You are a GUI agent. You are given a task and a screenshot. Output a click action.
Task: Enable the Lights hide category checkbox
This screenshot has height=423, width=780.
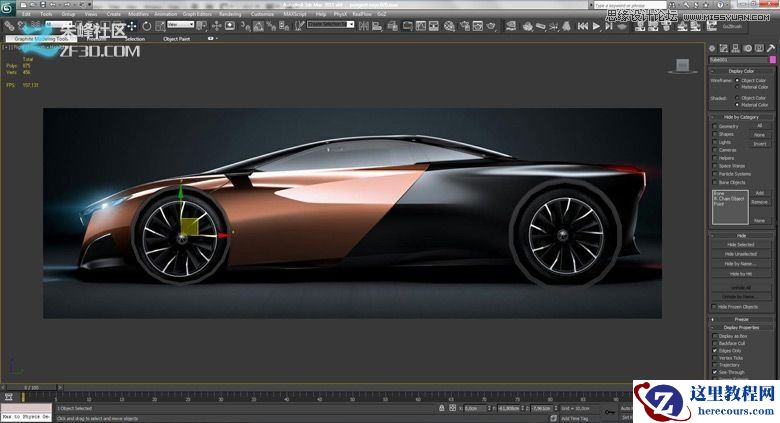coord(715,142)
